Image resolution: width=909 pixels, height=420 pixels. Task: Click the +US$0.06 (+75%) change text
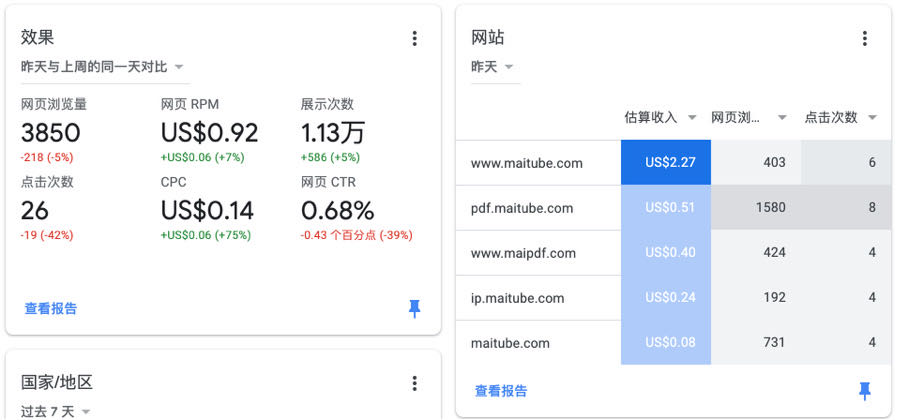tap(206, 235)
